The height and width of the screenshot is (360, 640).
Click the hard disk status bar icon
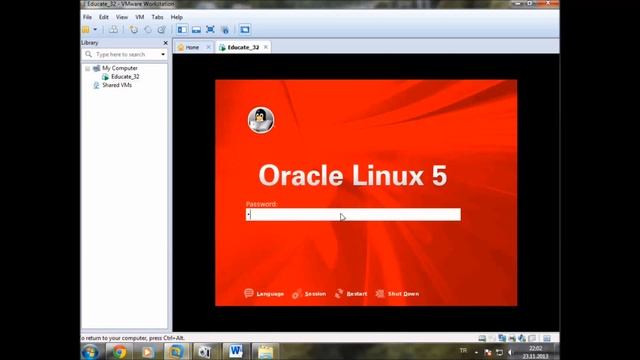coord(482,338)
